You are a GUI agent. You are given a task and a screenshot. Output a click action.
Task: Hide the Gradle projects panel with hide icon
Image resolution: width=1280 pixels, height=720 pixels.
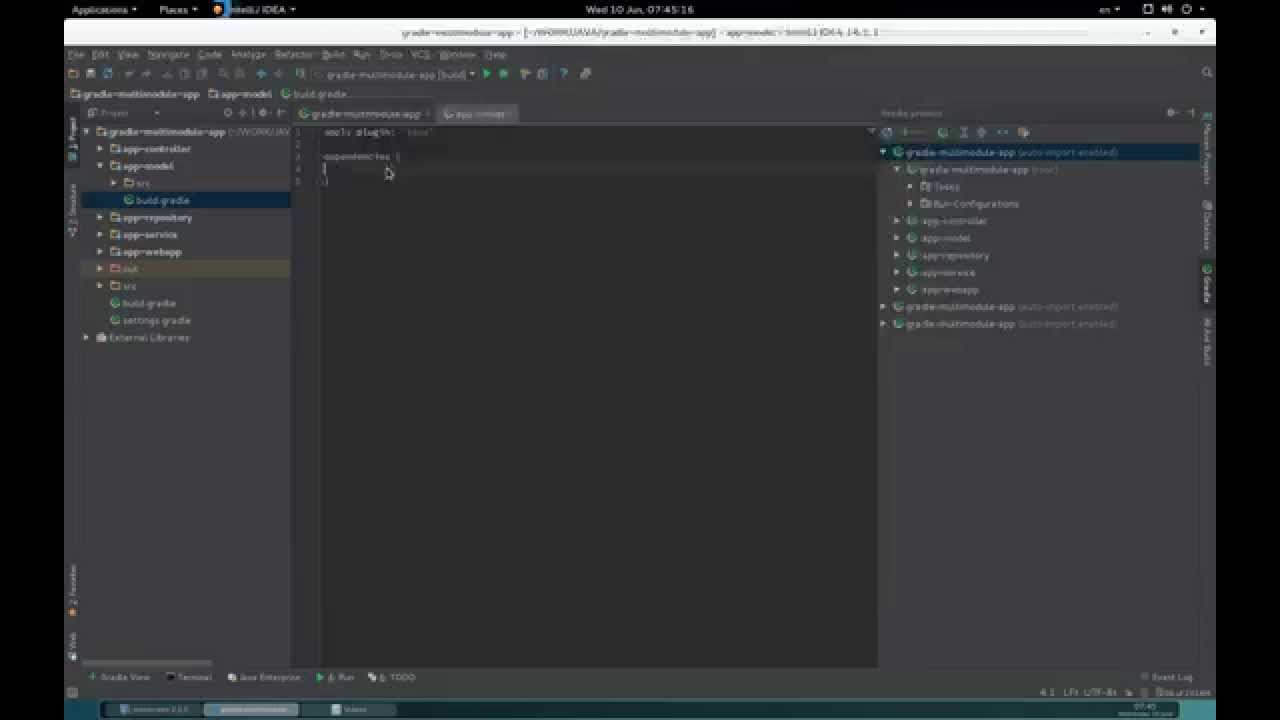pos(1191,113)
